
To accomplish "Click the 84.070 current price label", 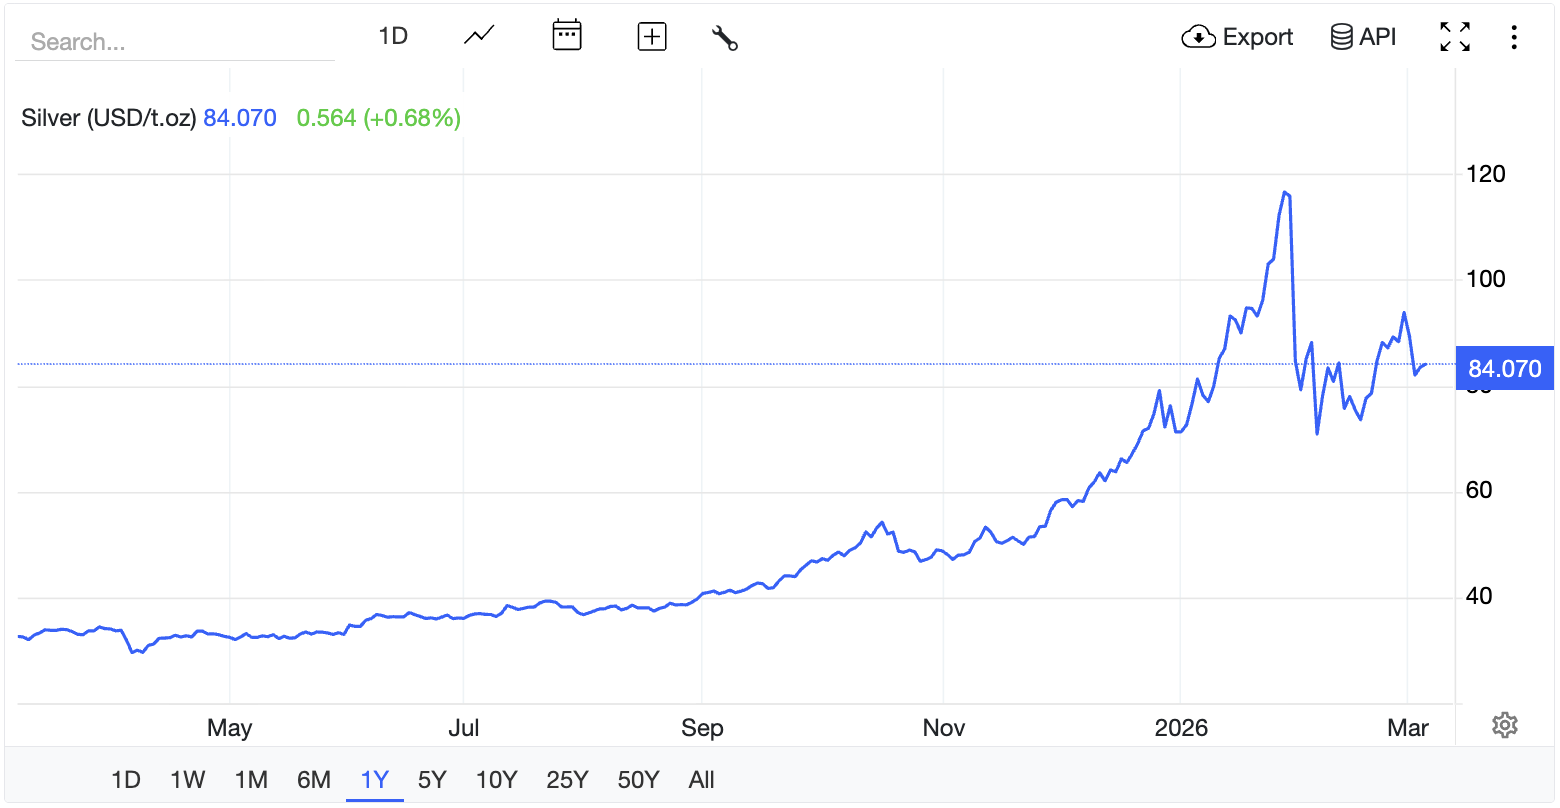I will [x=1504, y=368].
